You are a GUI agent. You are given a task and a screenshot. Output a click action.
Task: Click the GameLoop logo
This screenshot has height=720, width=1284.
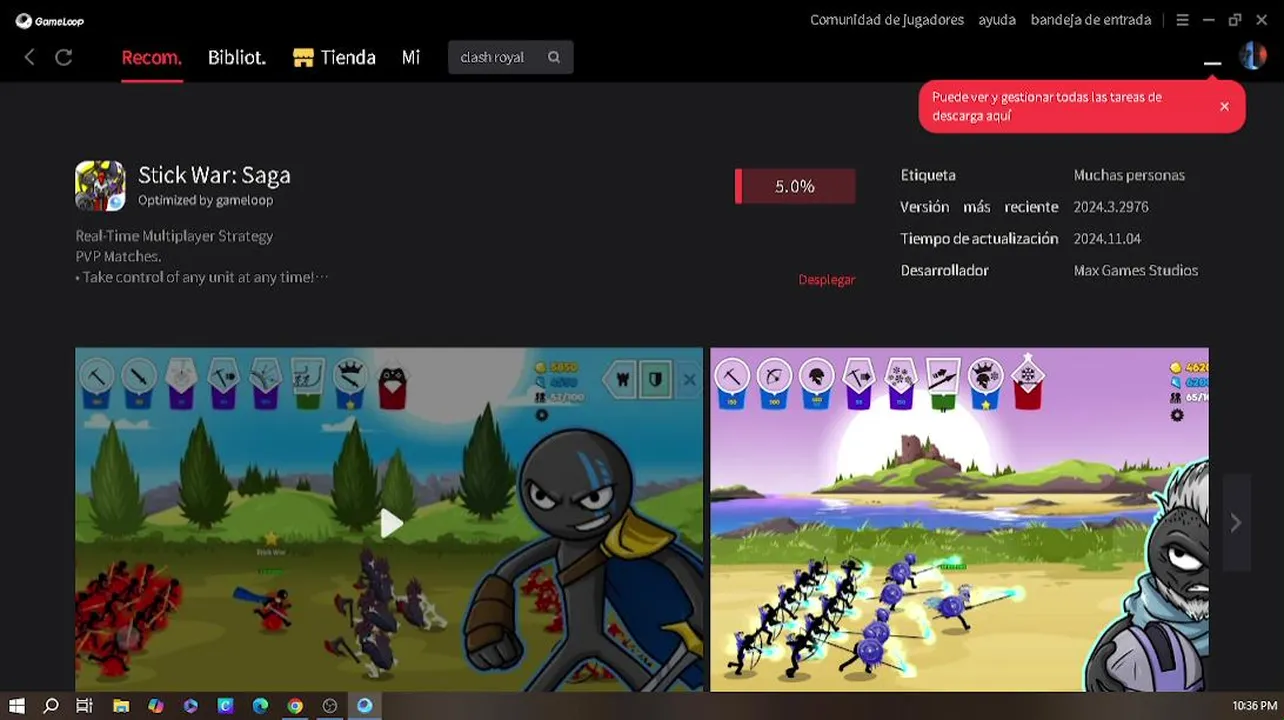coord(50,20)
